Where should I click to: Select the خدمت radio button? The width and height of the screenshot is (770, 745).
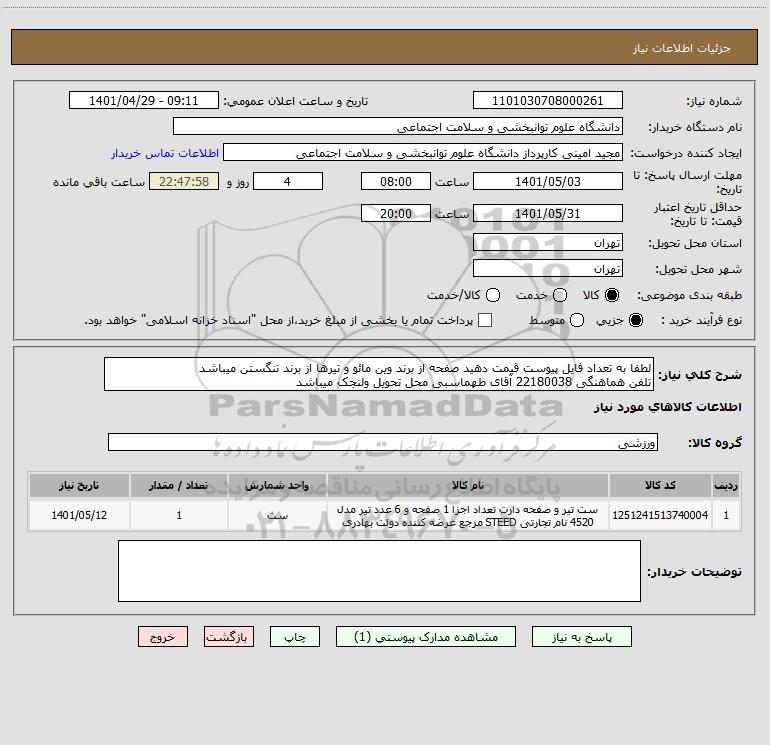[560, 295]
